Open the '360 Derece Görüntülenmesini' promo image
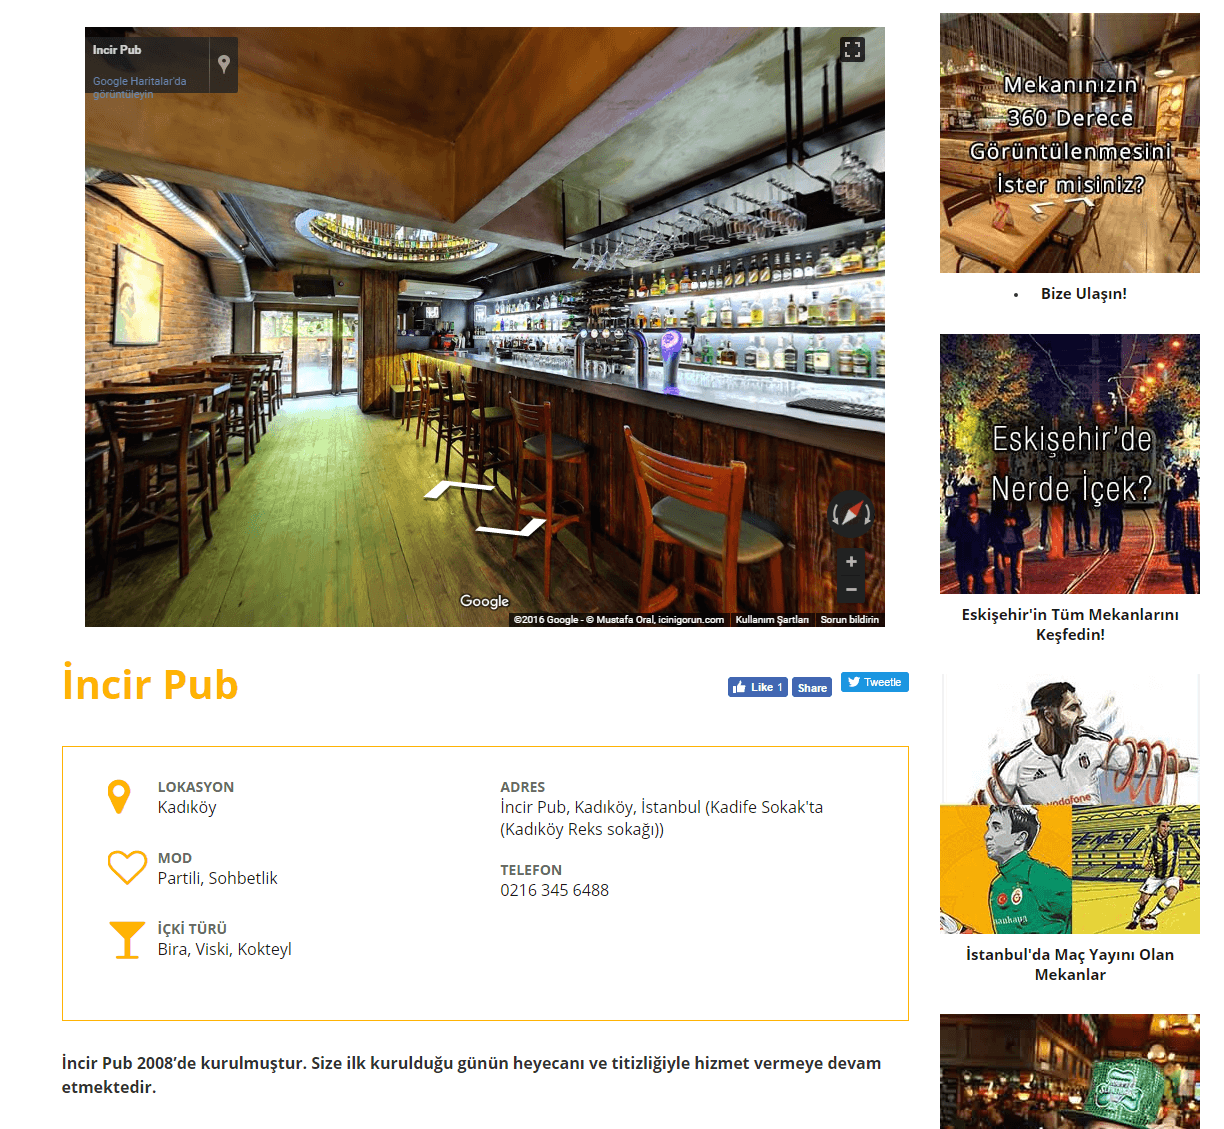The height and width of the screenshot is (1129, 1224). click(x=1070, y=143)
